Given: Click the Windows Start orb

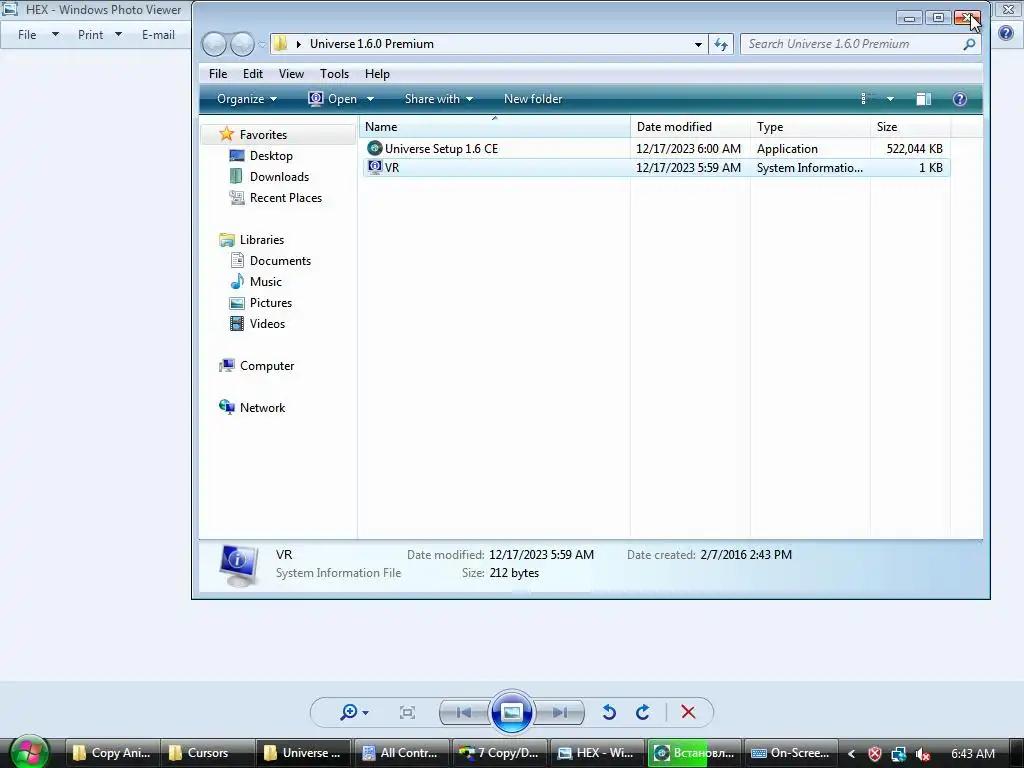Looking at the screenshot, I should click(x=29, y=752).
